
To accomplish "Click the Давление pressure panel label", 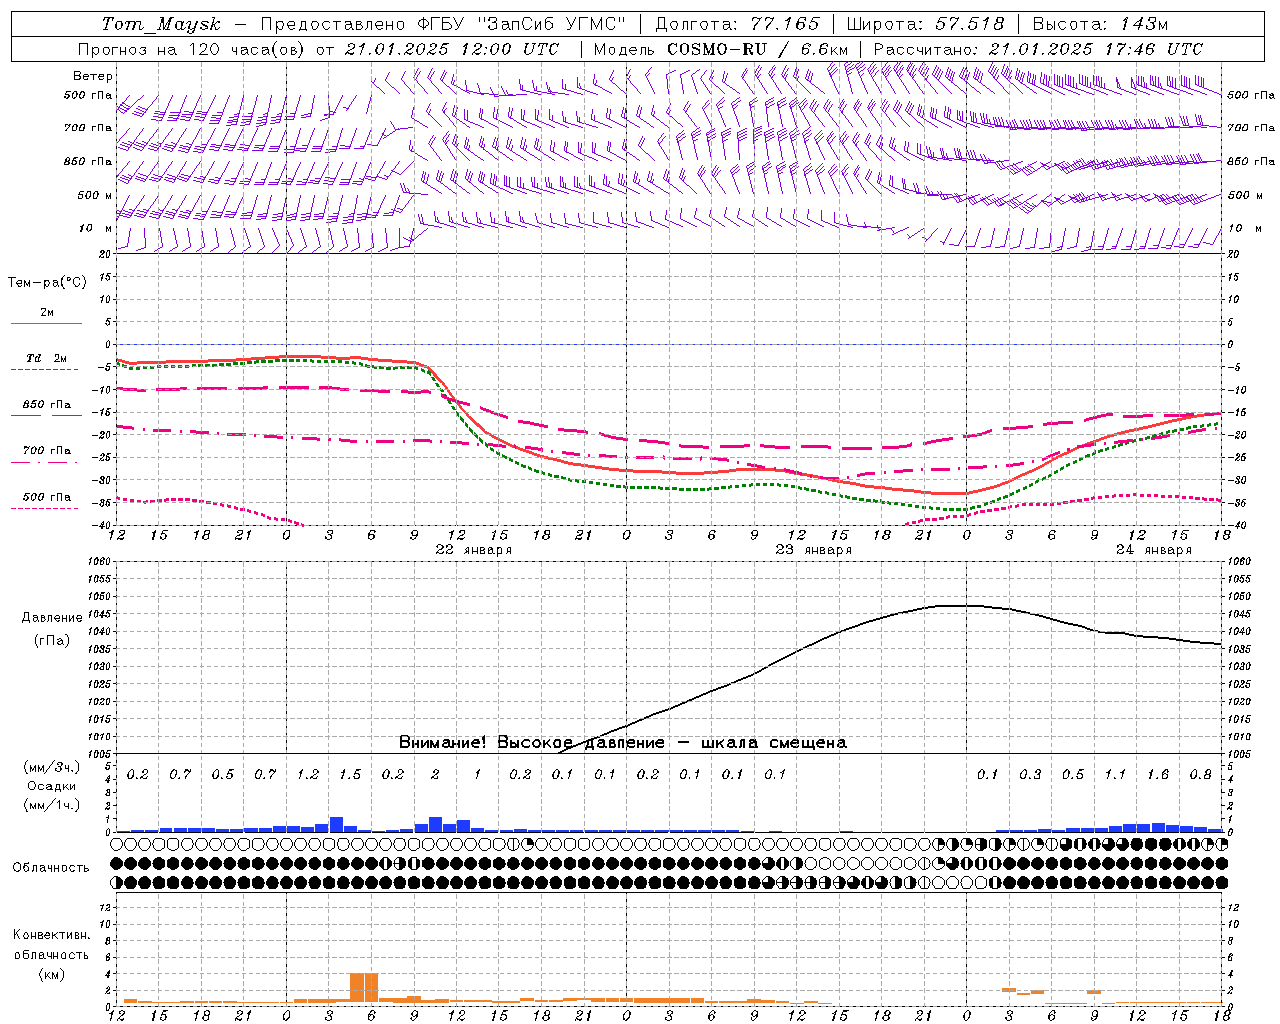I will (x=52, y=618).
